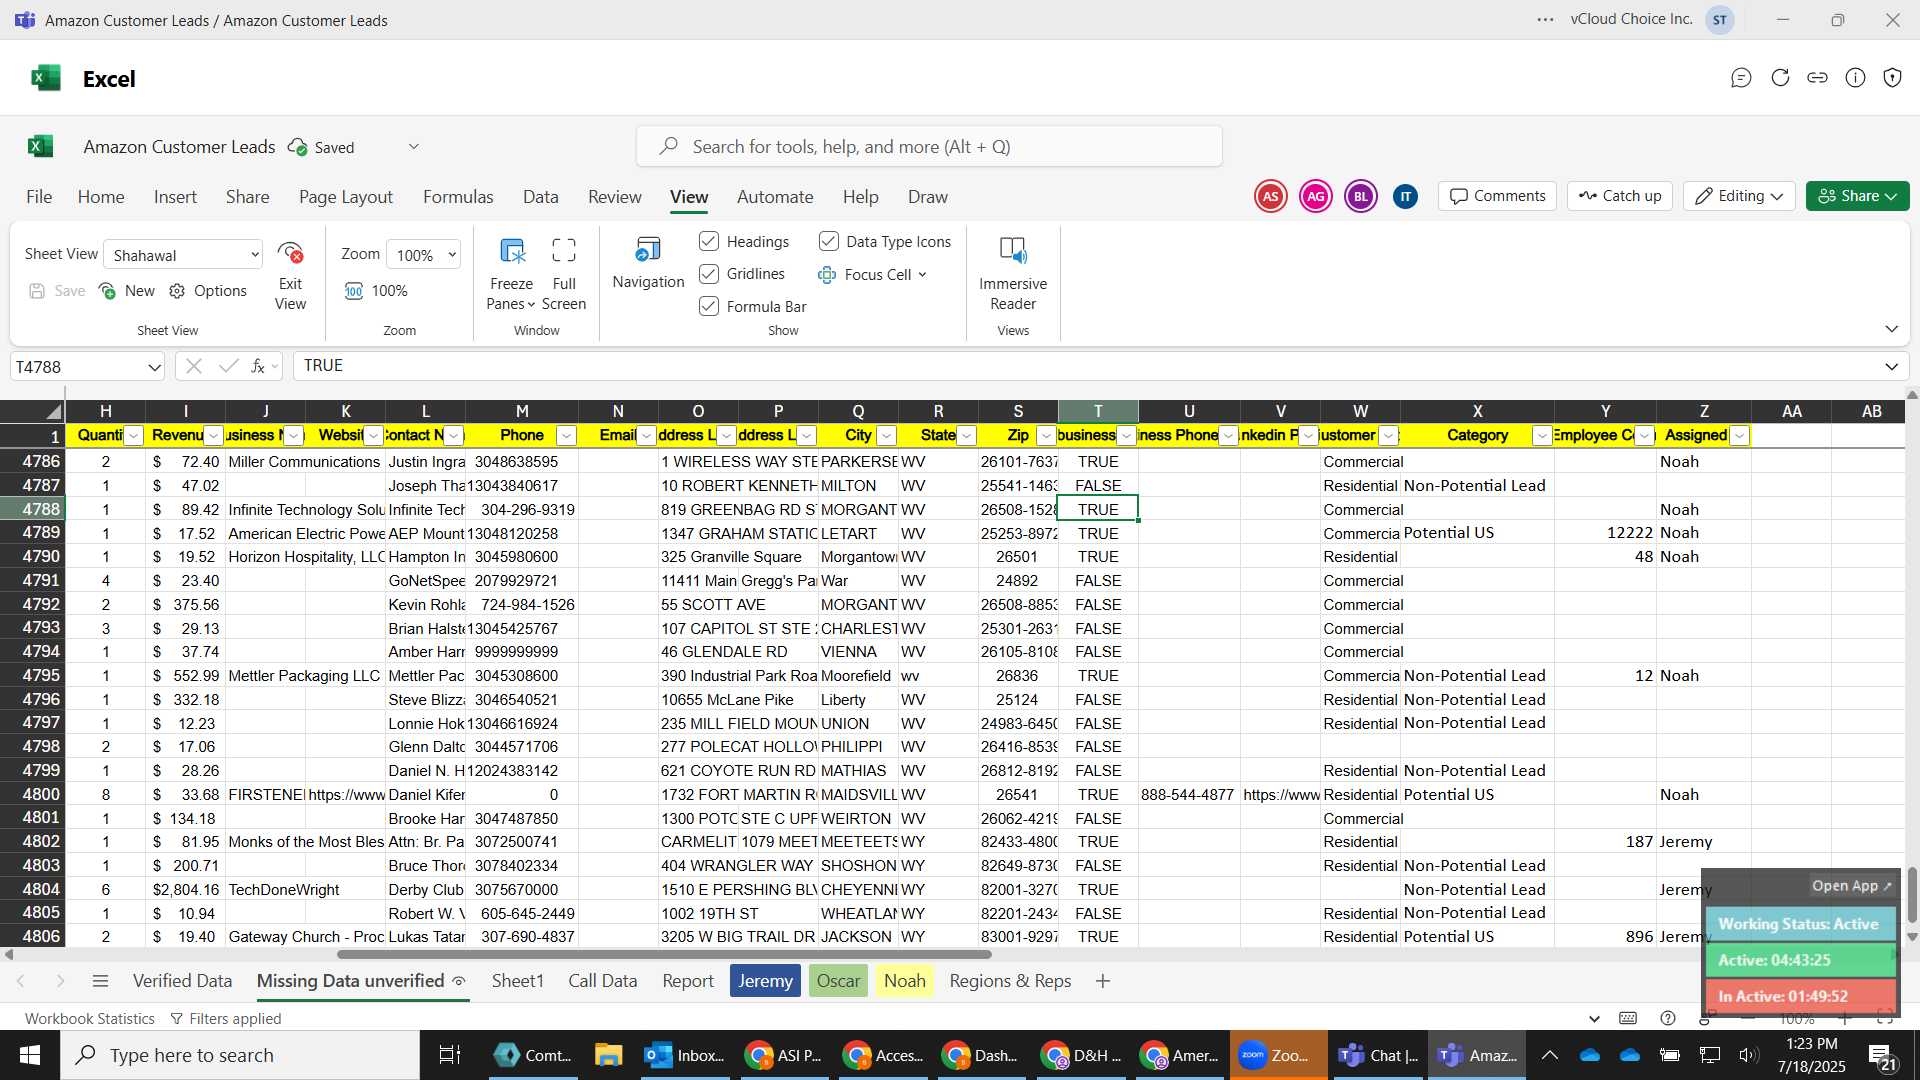Expand Focus Cell dropdown
The image size is (1920, 1080).
(922, 274)
